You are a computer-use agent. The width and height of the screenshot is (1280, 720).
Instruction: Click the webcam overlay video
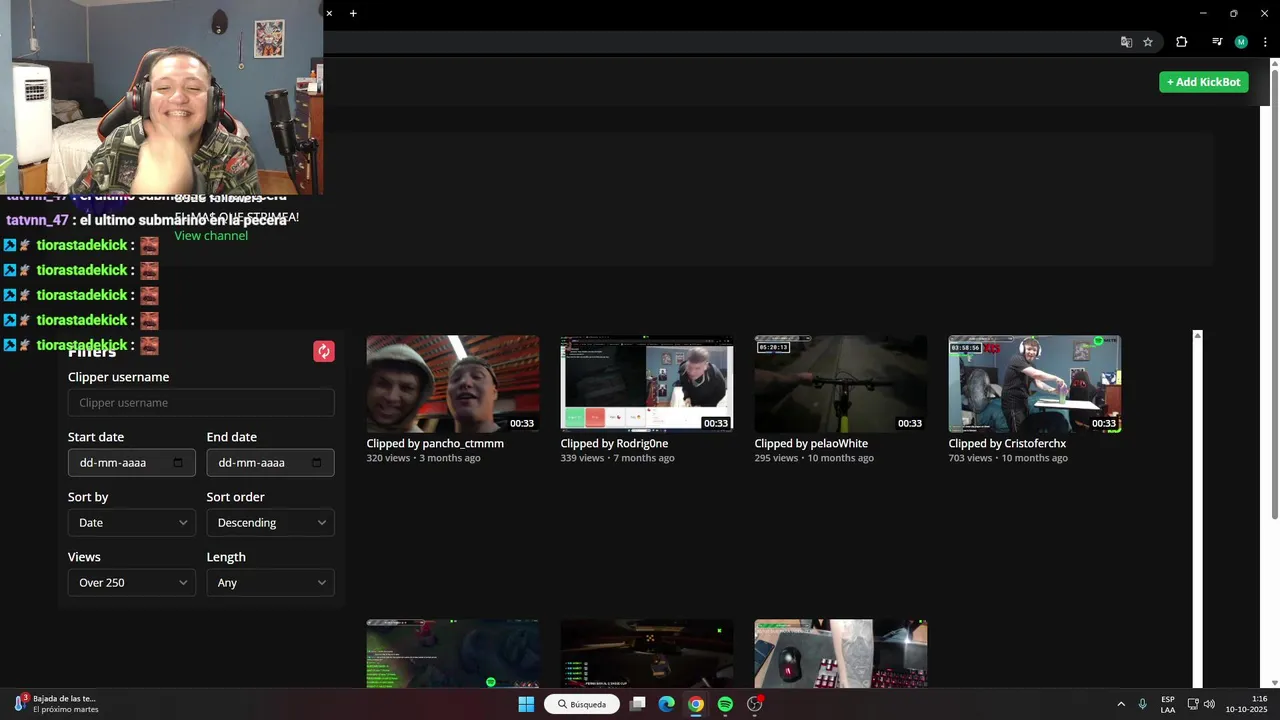(161, 97)
